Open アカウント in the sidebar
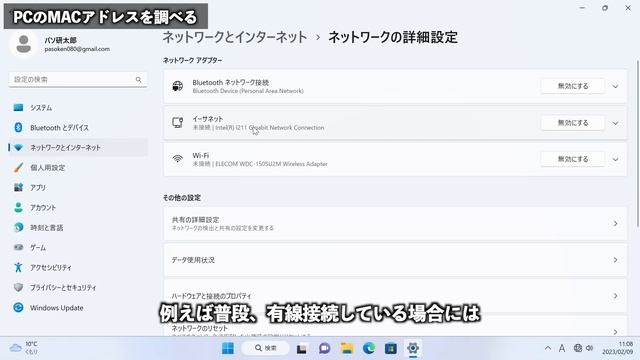Screen dimensions: 640x360 78,208
